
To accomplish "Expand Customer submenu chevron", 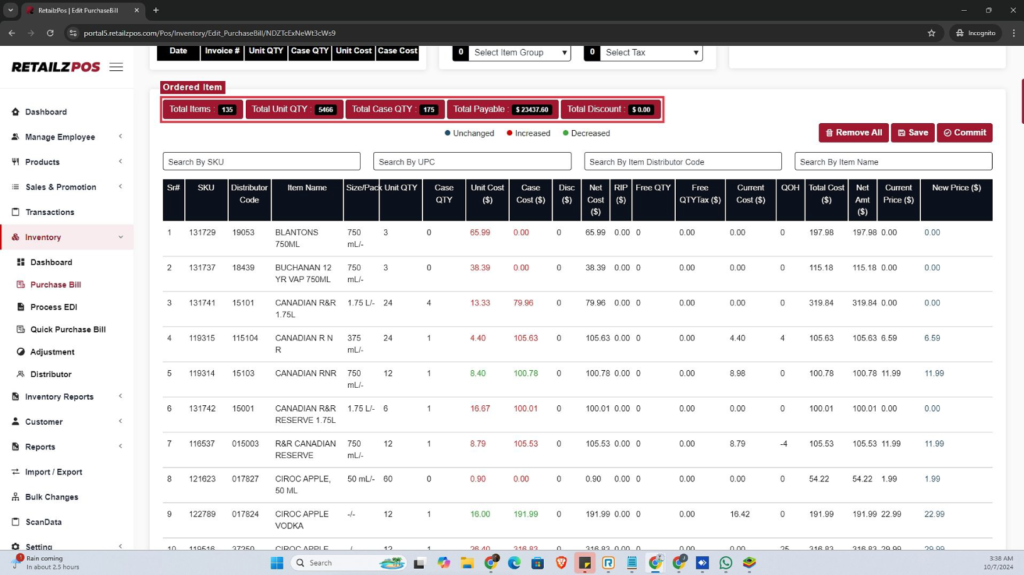I will click(x=121, y=421).
